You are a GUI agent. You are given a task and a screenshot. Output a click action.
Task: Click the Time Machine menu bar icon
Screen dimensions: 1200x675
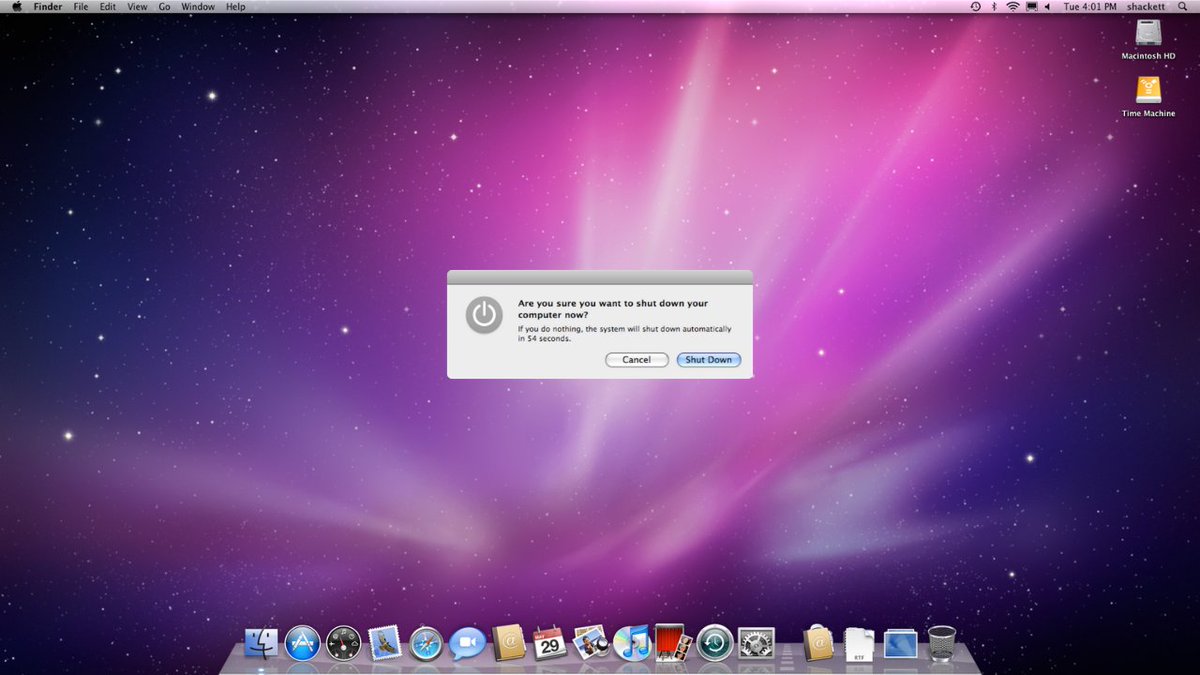click(975, 7)
